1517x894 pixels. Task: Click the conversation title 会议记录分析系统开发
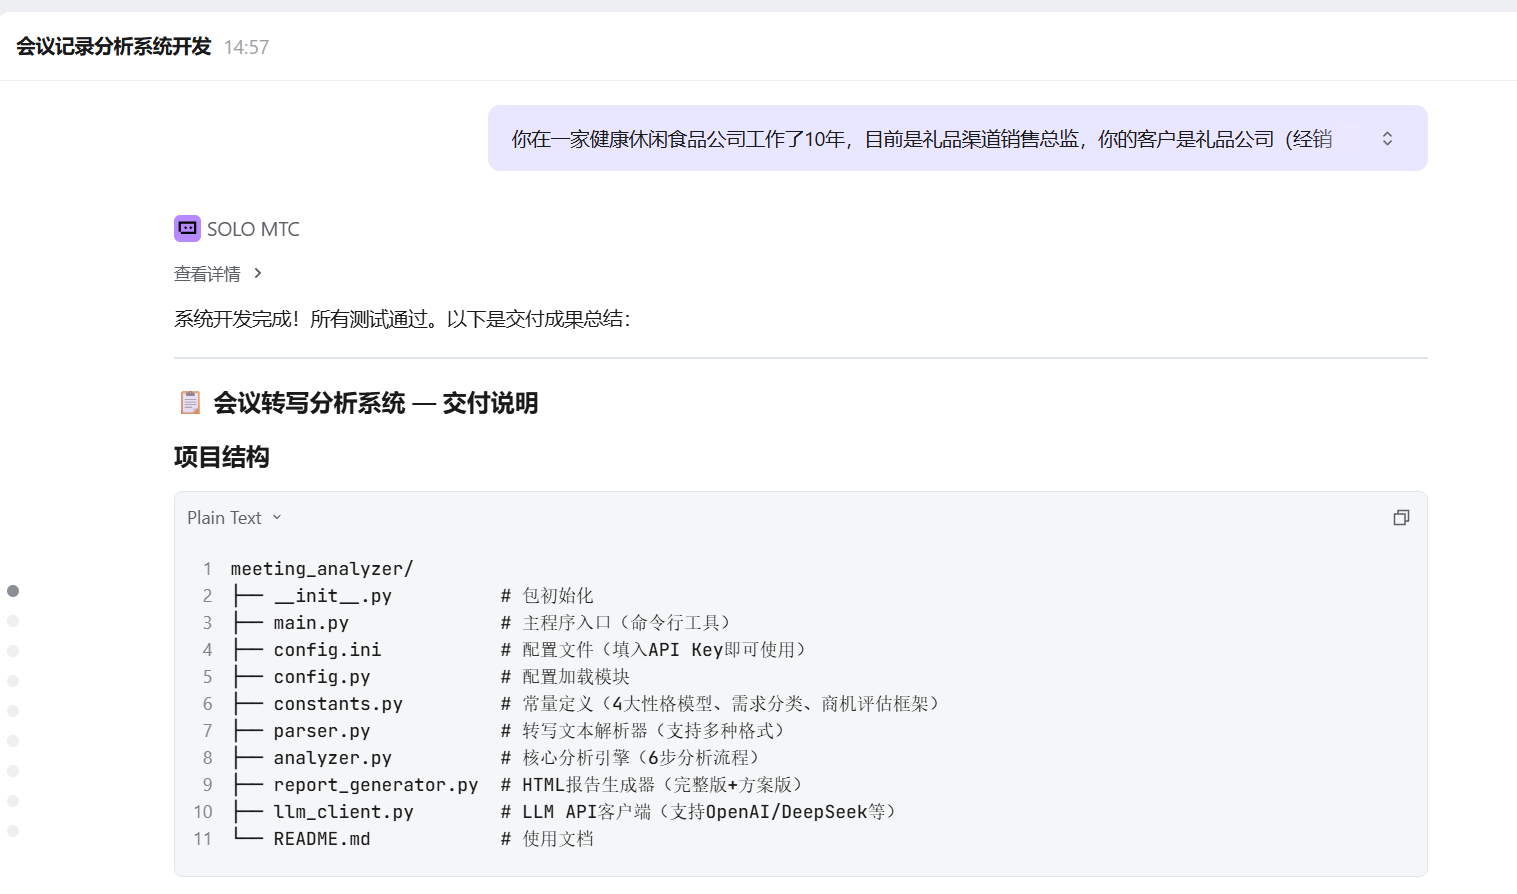point(114,47)
